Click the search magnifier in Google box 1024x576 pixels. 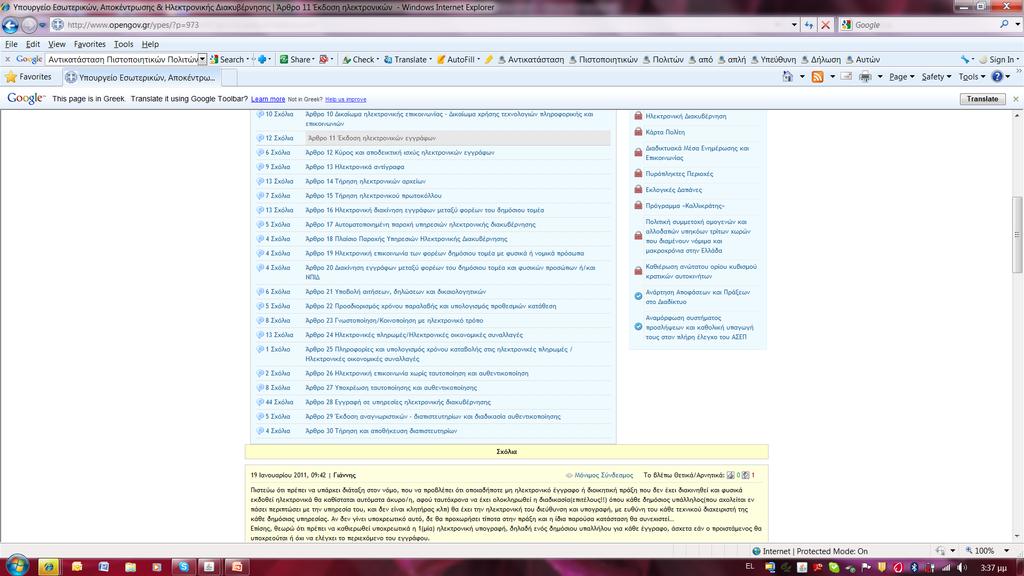pos(1004,24)
